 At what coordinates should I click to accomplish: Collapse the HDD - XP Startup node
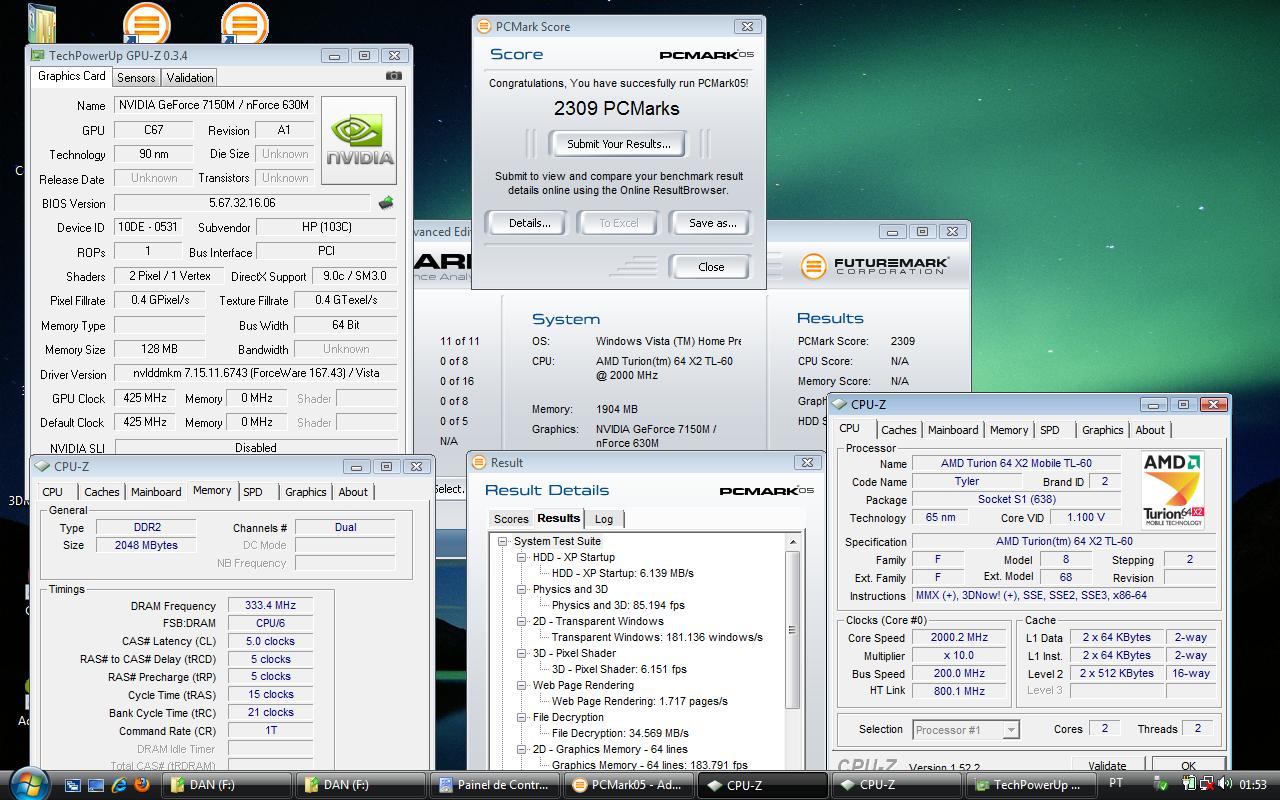[x=522, y=557]
